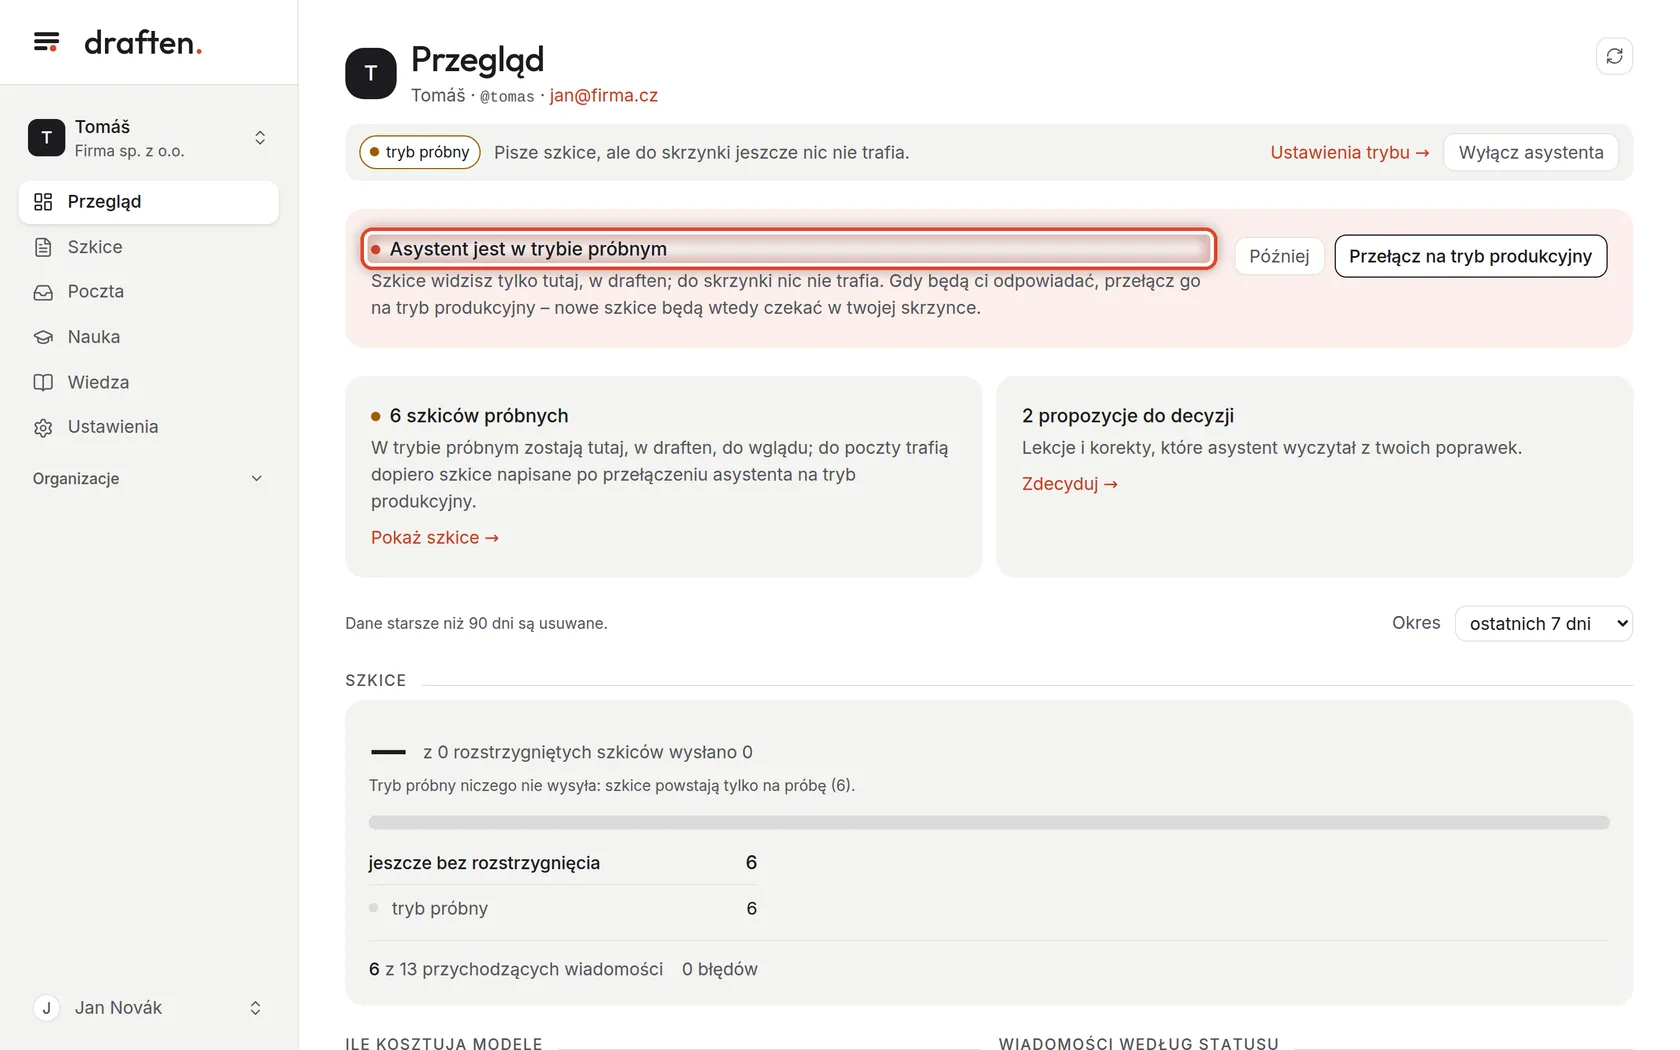
Task: Click Wyłącz asystenta to disable assistant
Action: point(1530,152)
